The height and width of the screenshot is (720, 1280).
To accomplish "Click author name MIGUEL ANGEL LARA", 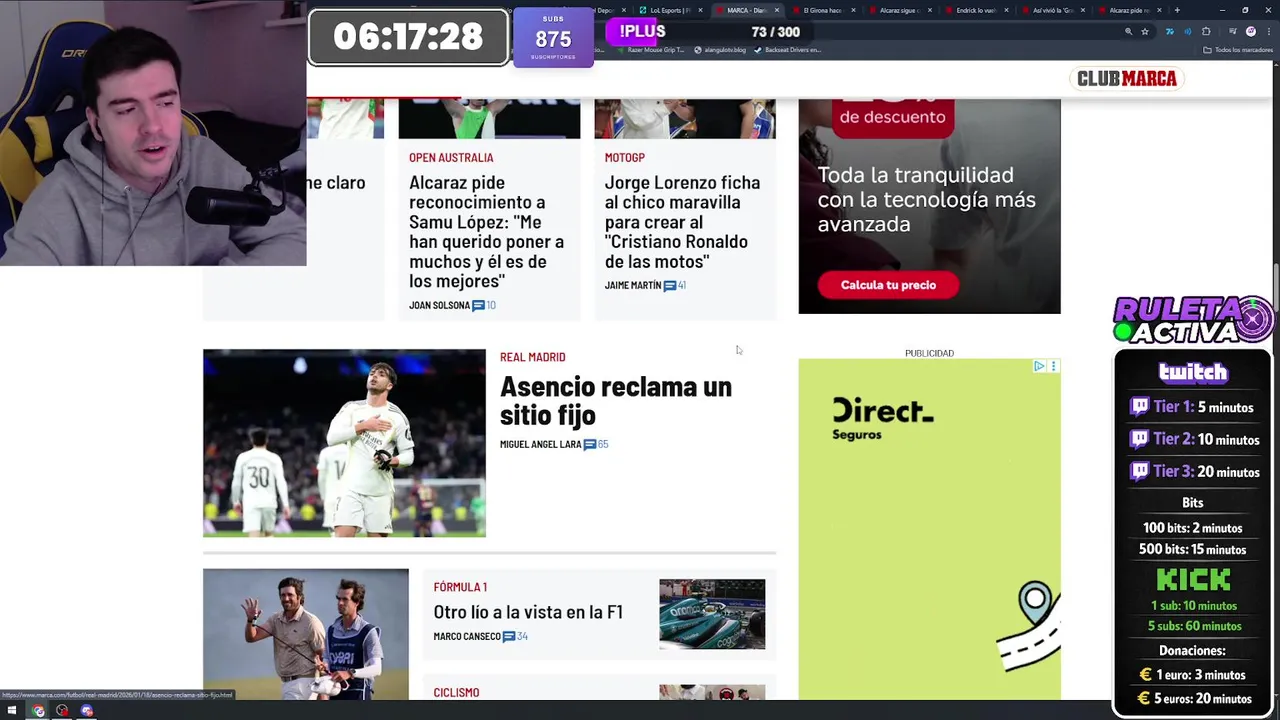I will click(540, 444).
